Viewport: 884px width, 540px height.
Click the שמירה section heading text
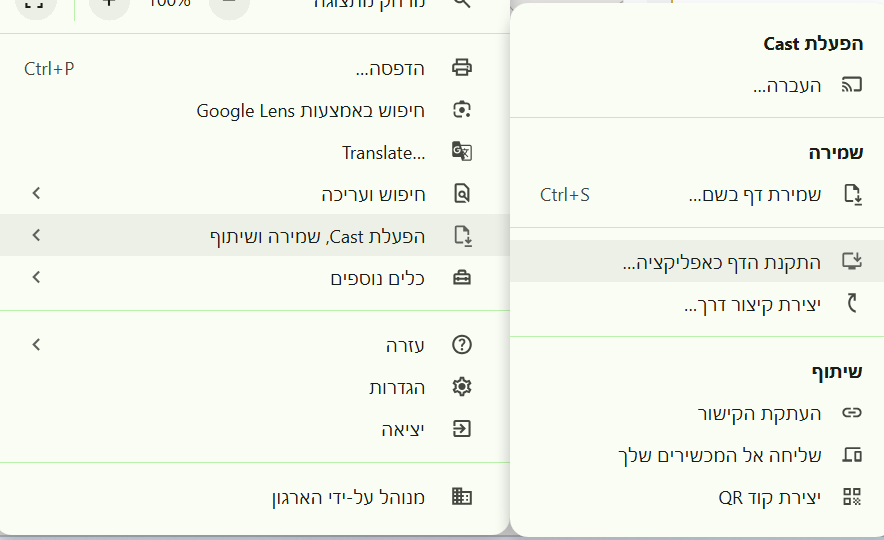836,153
